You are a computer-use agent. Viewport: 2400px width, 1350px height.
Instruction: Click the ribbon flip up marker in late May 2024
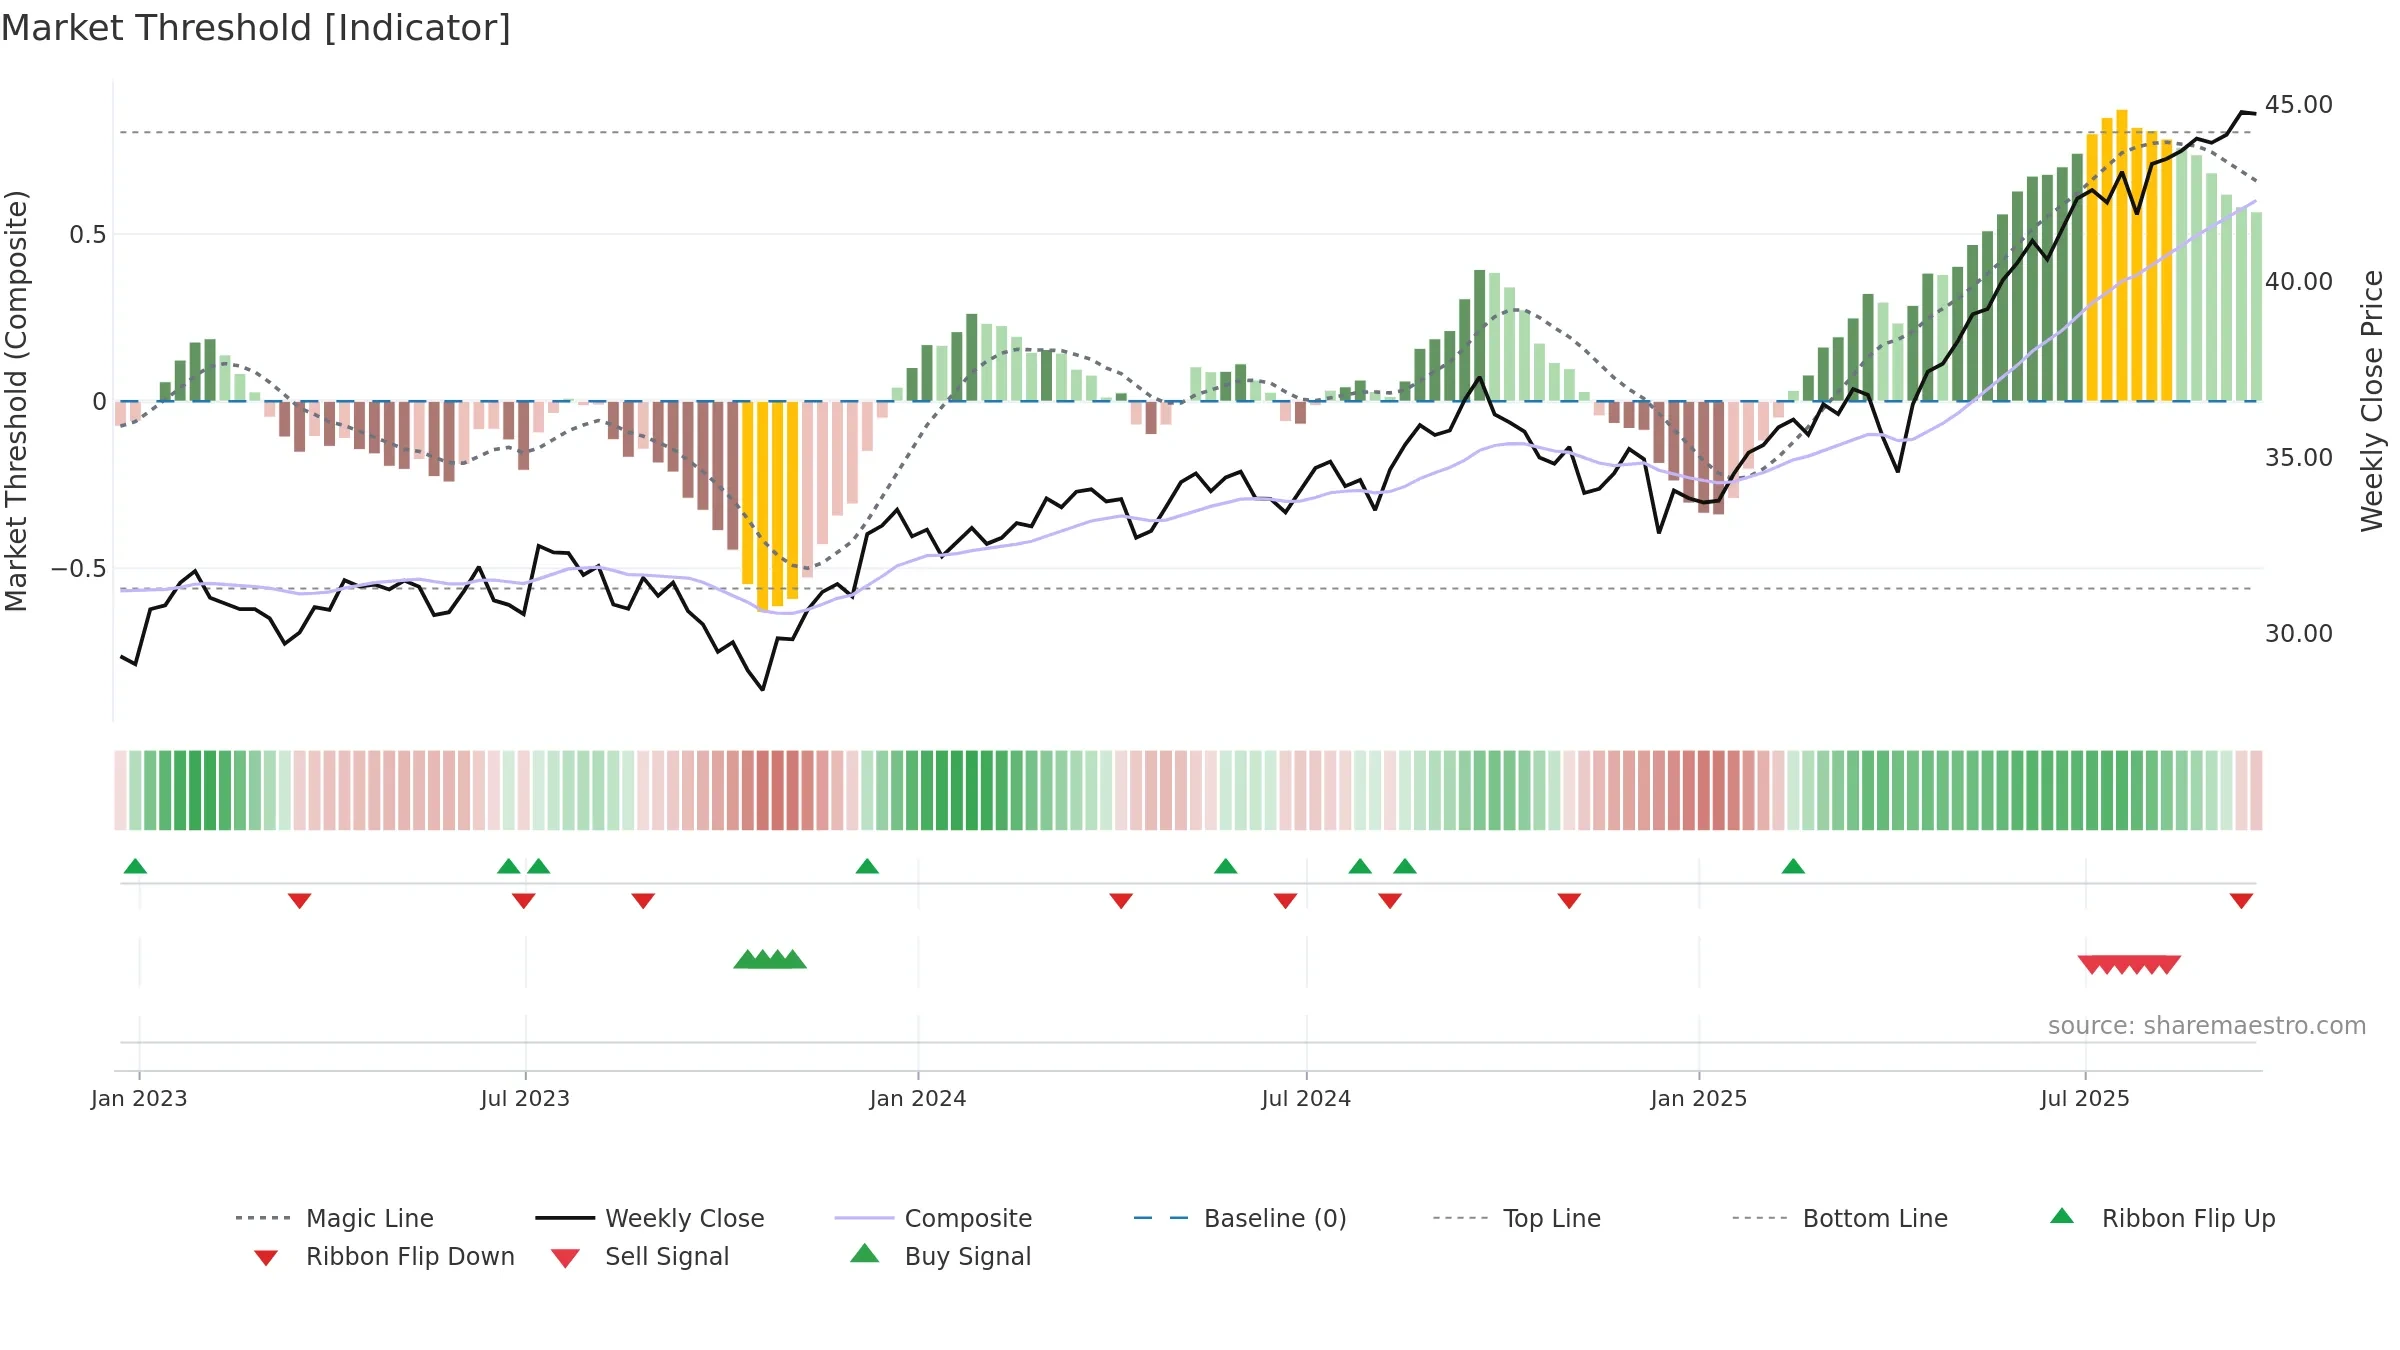(1226, 866)
